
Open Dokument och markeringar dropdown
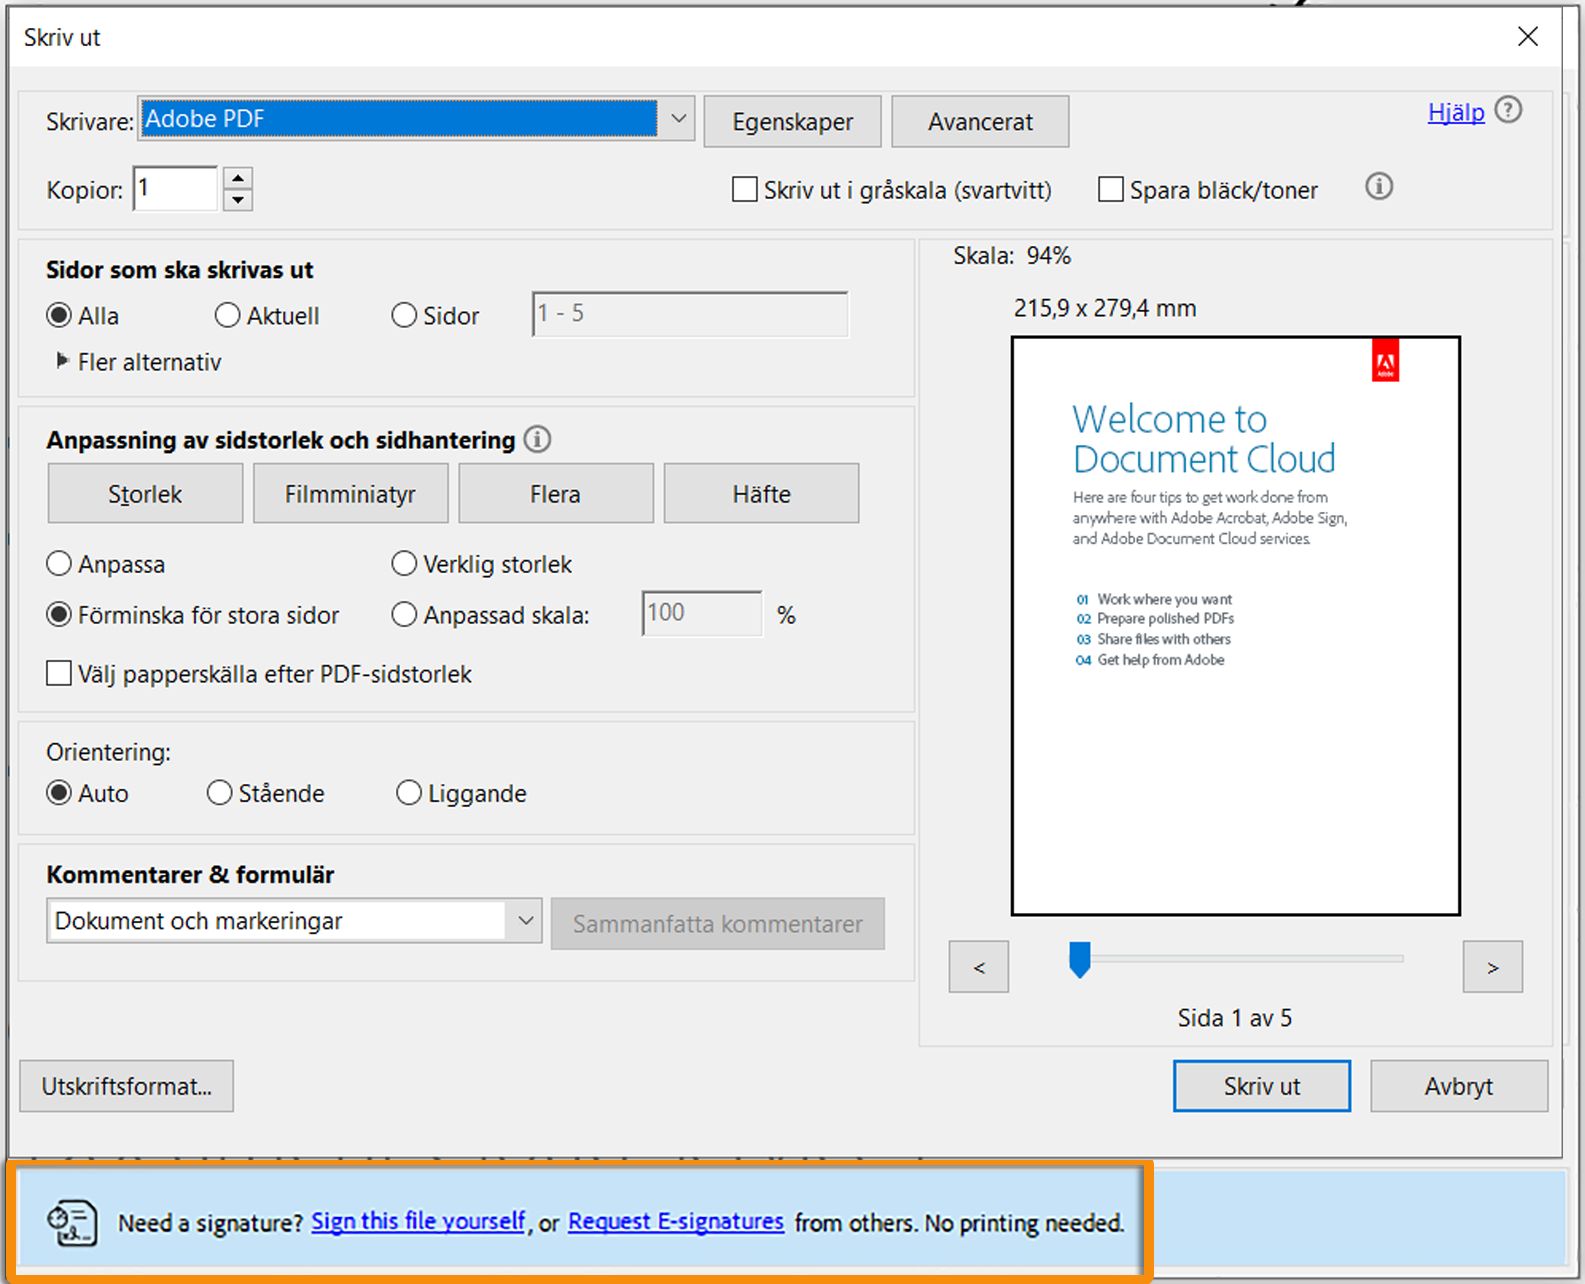point(294,921)
